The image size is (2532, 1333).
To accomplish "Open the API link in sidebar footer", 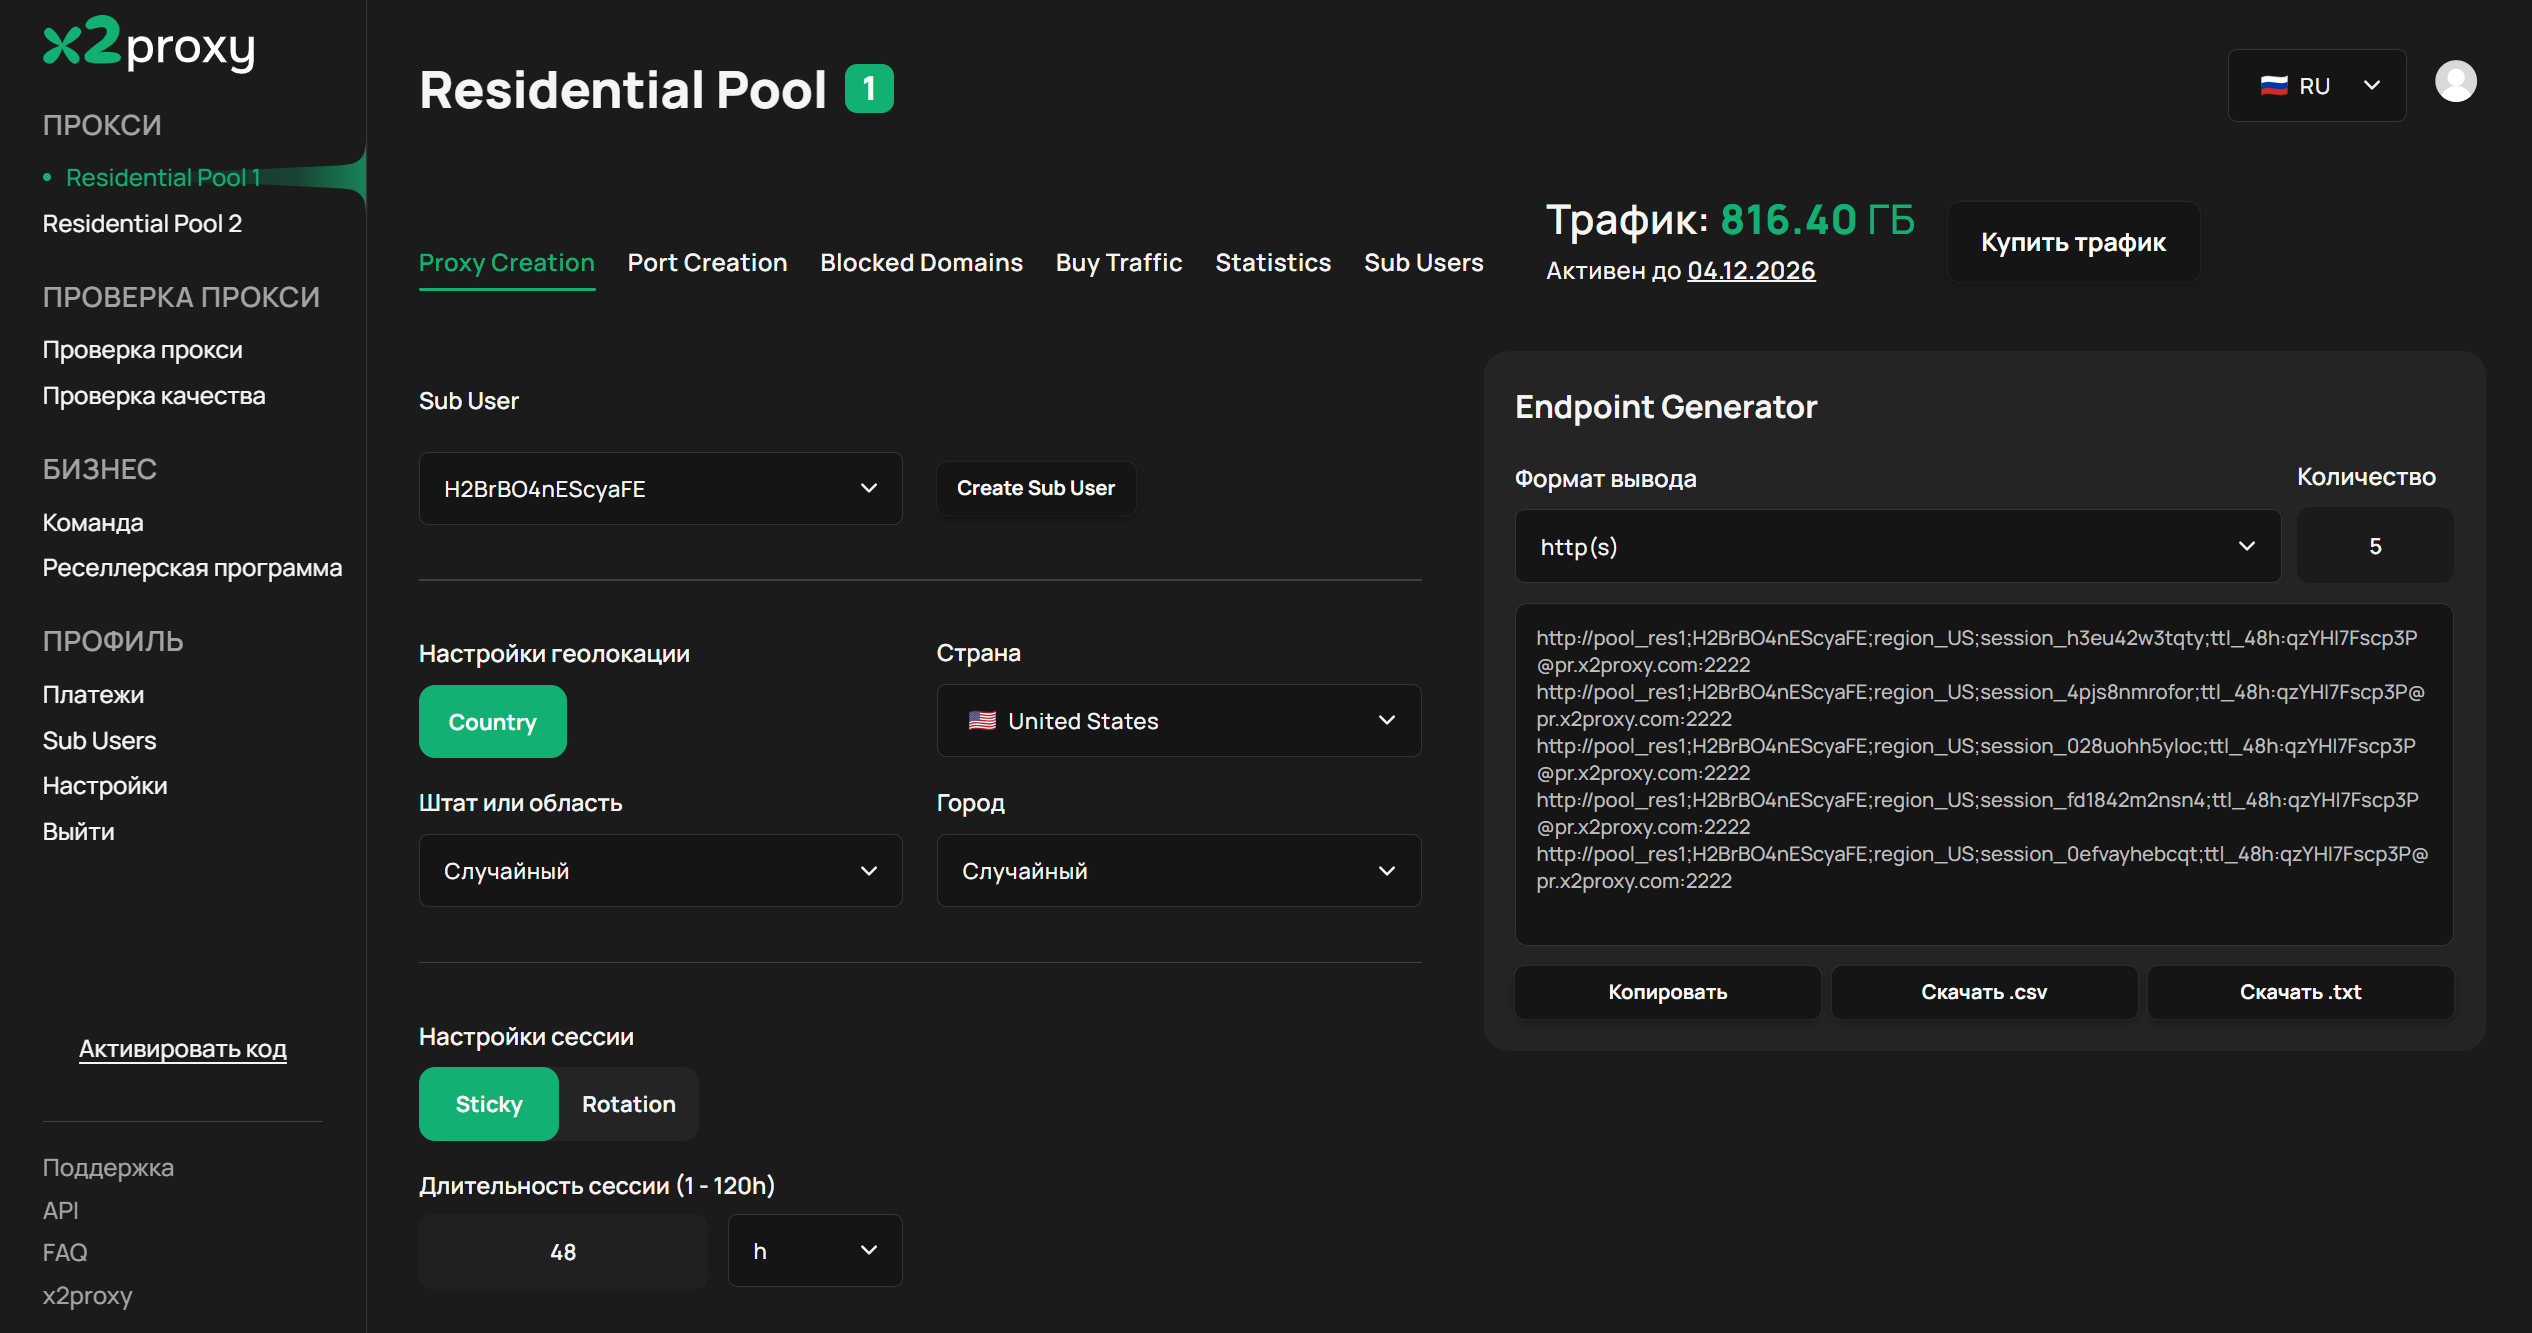I will [60, 1211].
